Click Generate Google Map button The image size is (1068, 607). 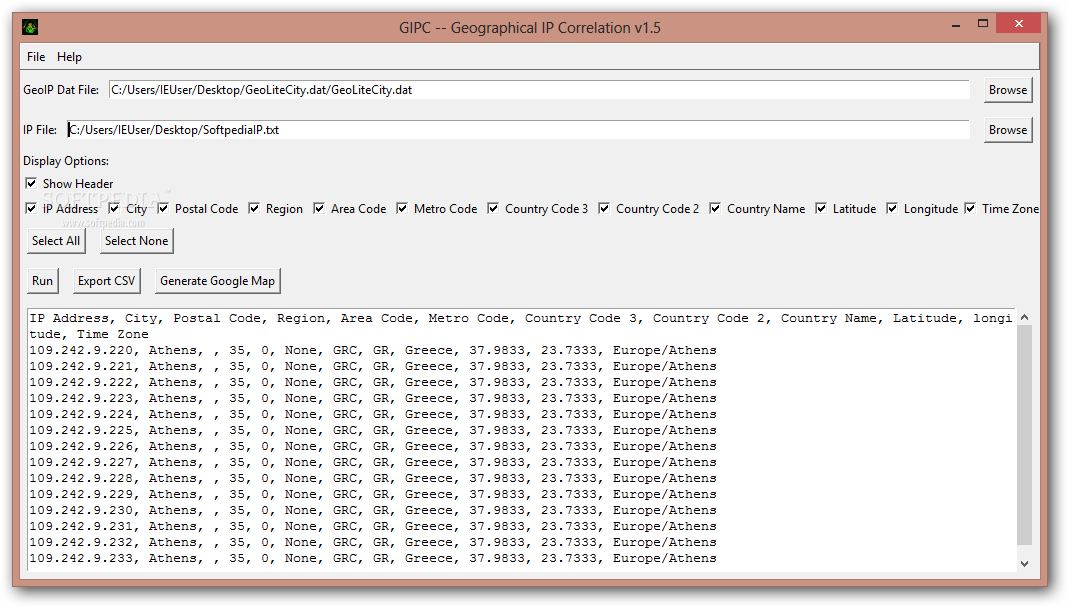217,281
